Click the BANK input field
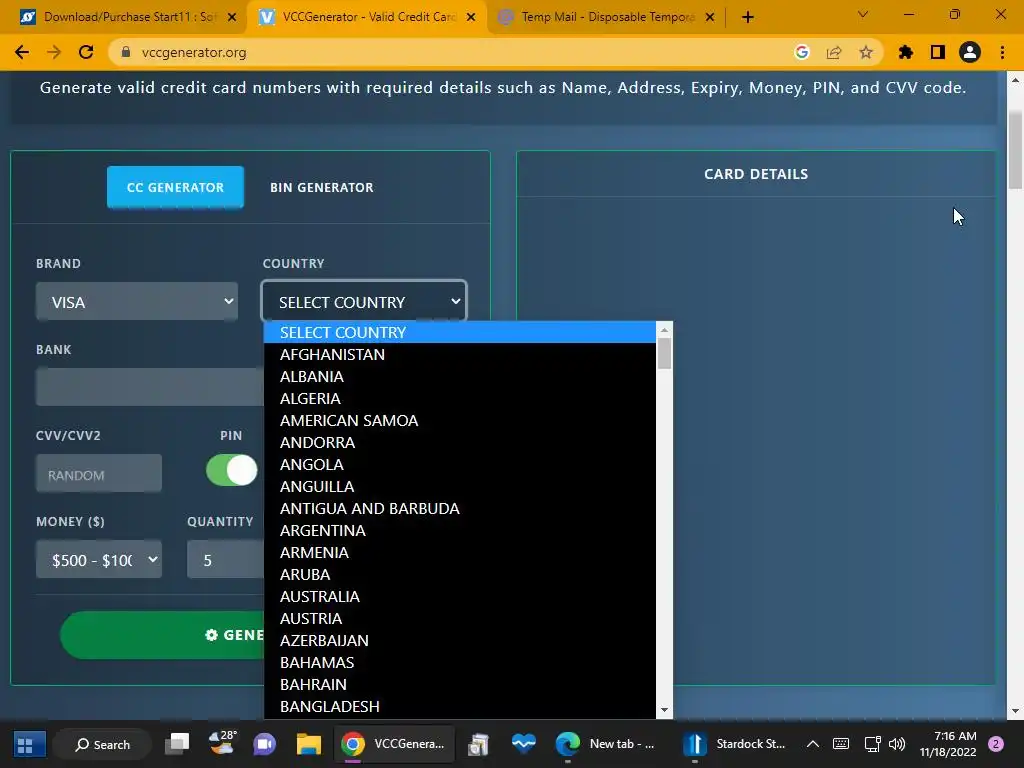1024x768 pixels. click(x=150, y=387)
